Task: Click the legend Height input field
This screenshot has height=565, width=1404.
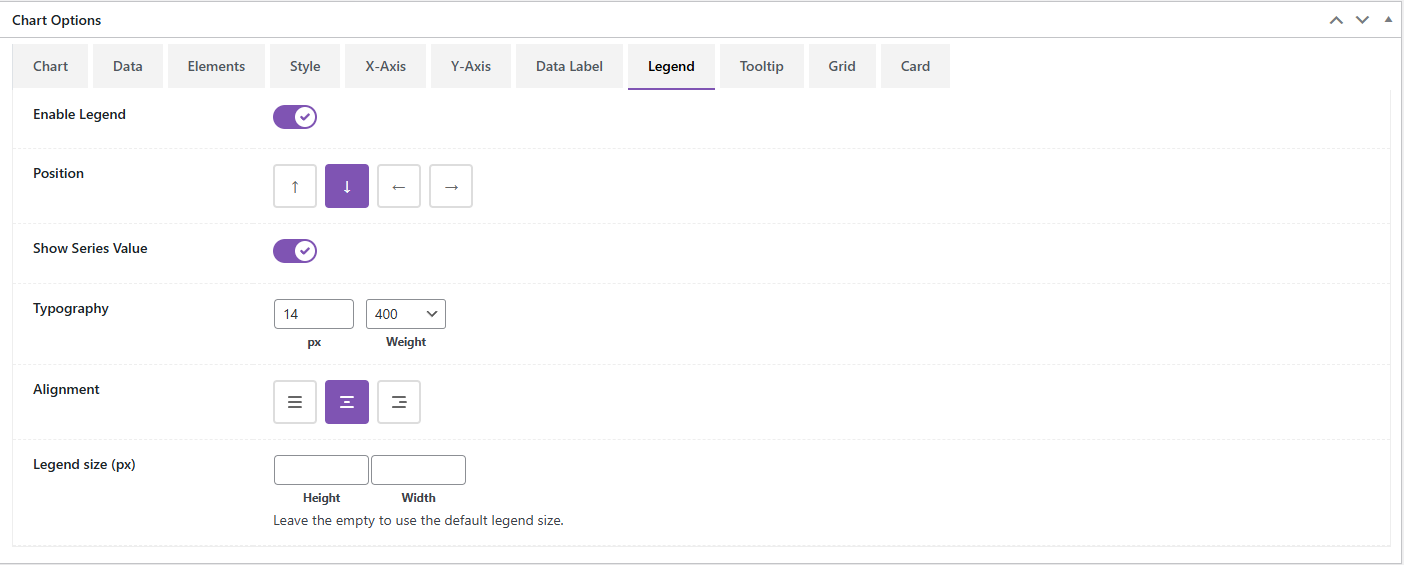Action: point(321,470)
